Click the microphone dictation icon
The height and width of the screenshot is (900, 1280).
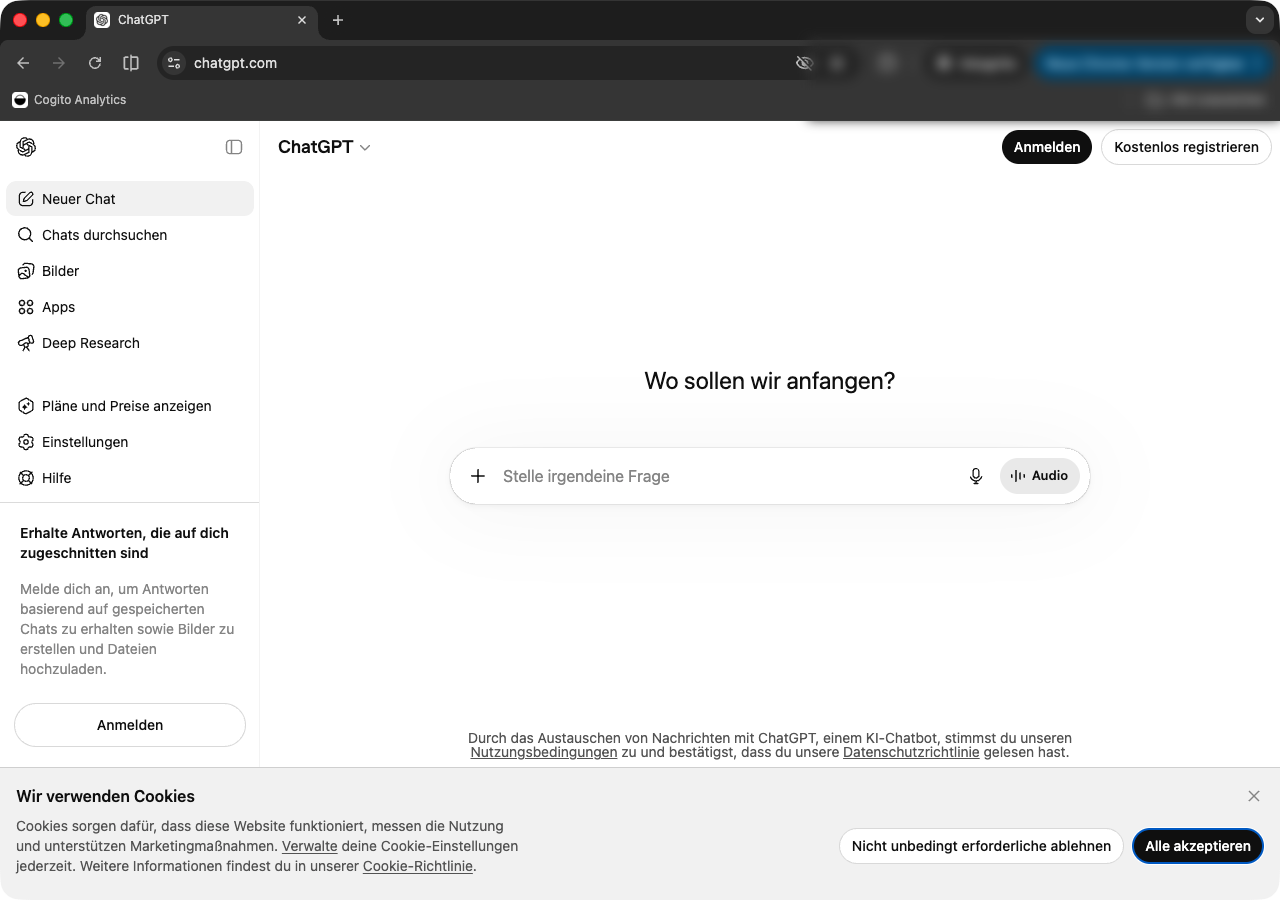[976, 476]
